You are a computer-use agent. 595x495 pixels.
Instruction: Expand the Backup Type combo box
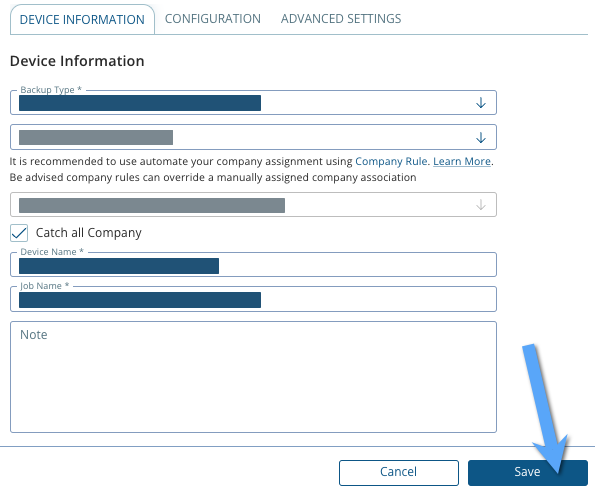tap(253, 102)
